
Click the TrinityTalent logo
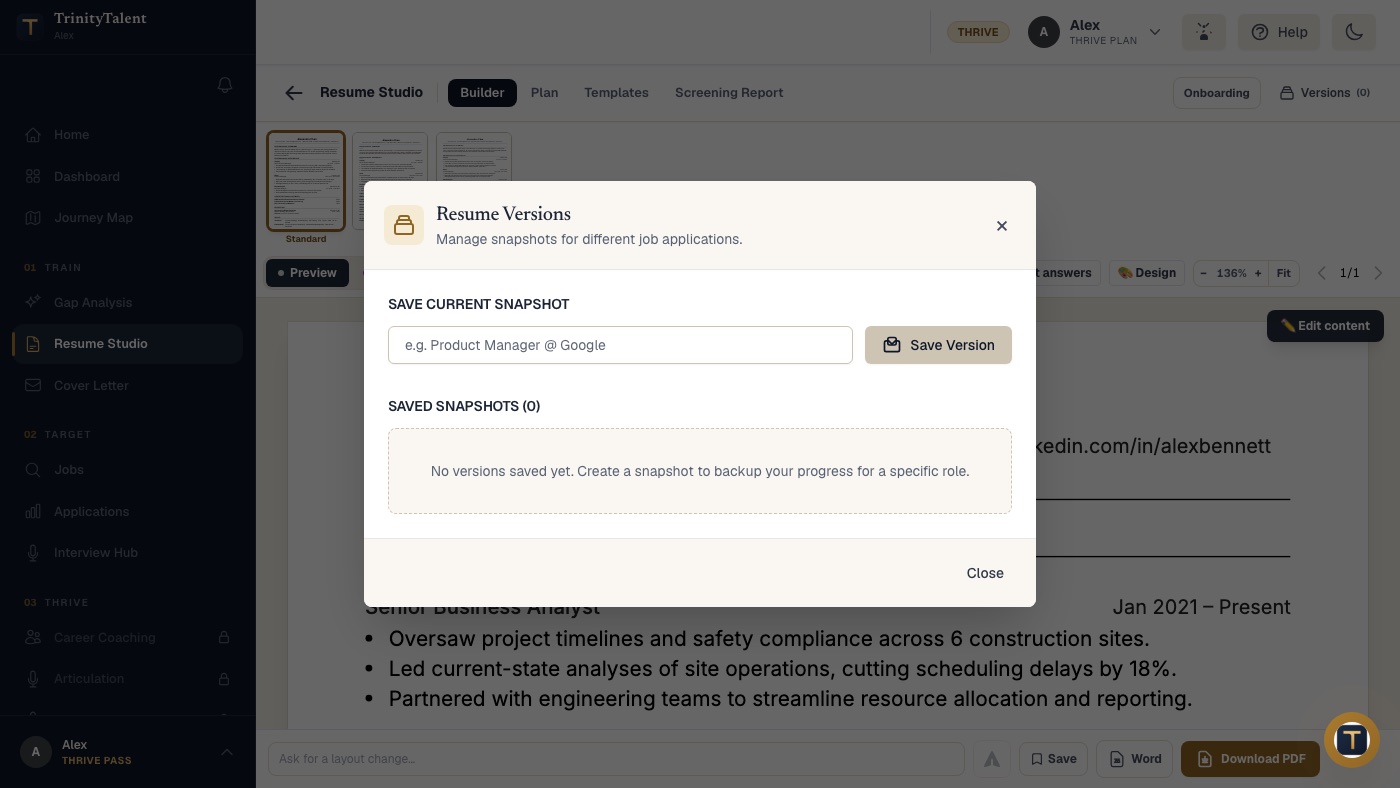[x=30, y=27]
